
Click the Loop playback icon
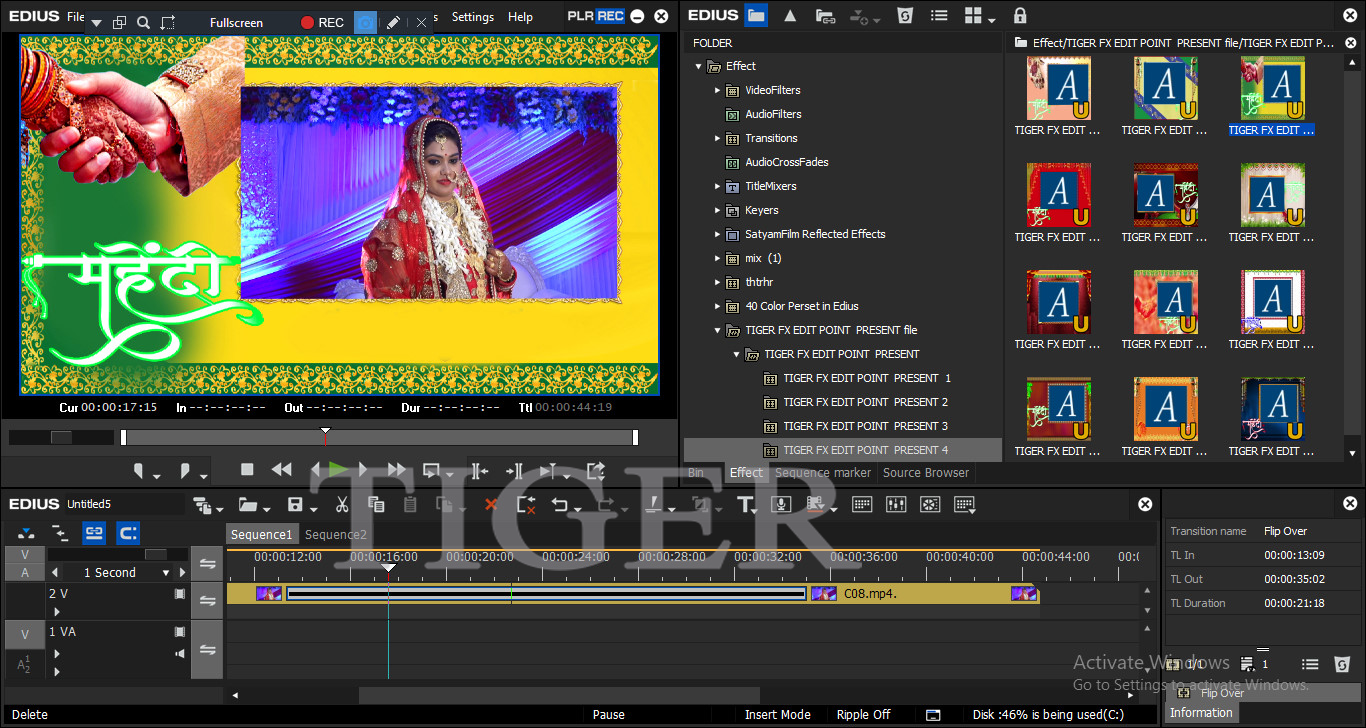tap(432, 470)
